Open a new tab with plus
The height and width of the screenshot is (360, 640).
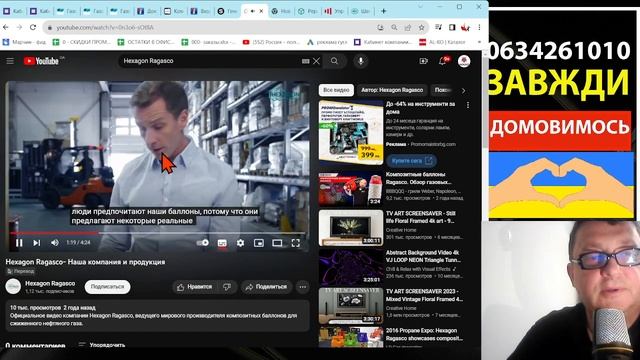pos(383,11)
